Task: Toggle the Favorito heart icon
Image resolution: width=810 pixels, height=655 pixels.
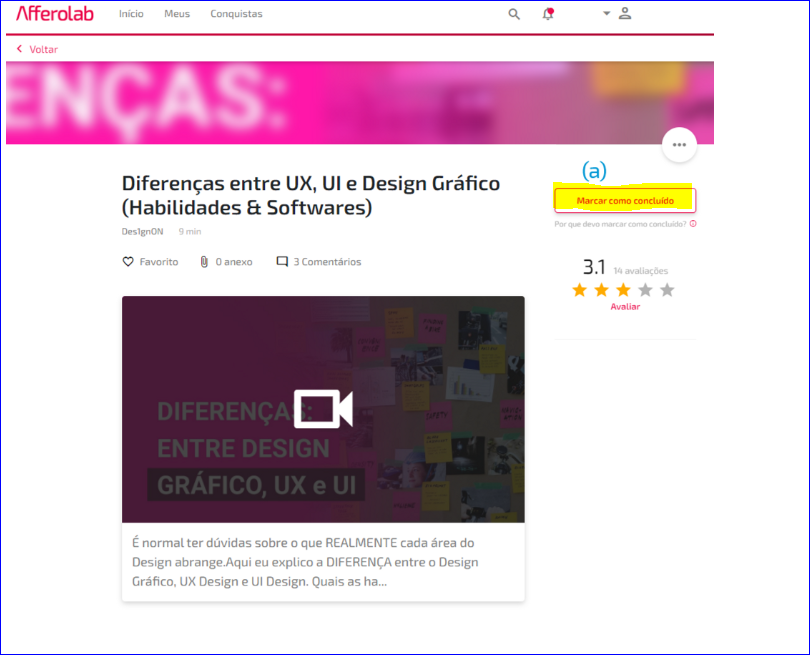Action: 128,262
